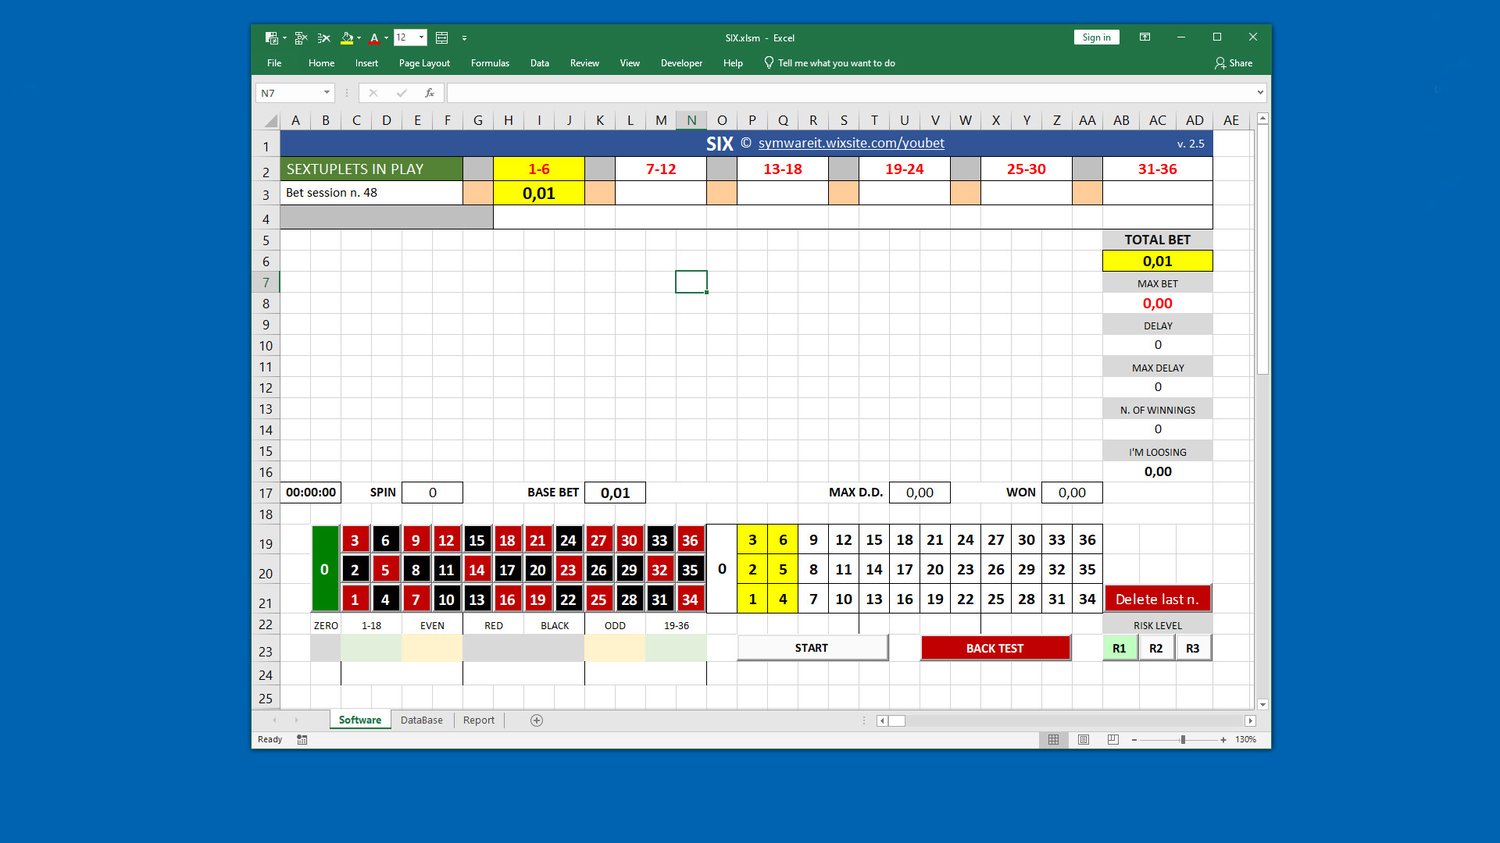The image size is (1500, 843).
Task: Click the Tell me lightbulb icon
Action: [x=769, y=62]
